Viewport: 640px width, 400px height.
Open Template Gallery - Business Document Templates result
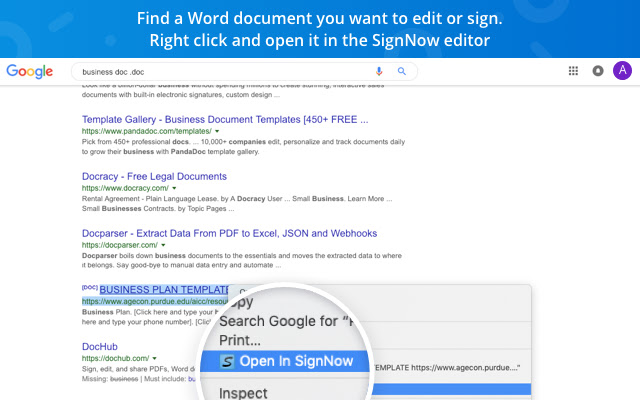pos(225,120)
